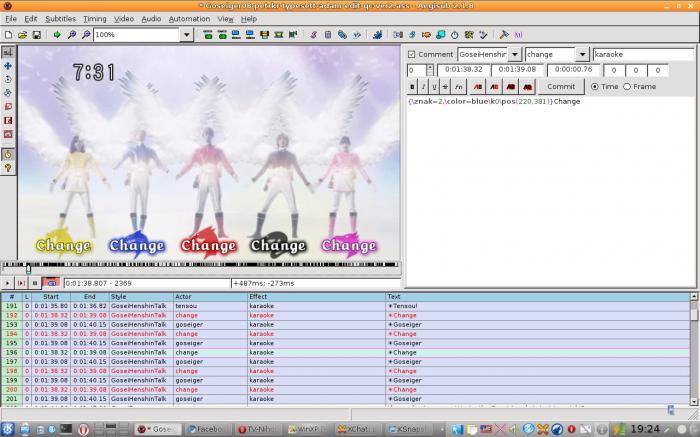Select the Time radio button
This screenshot has width=700, height=437.
[595, 87]
